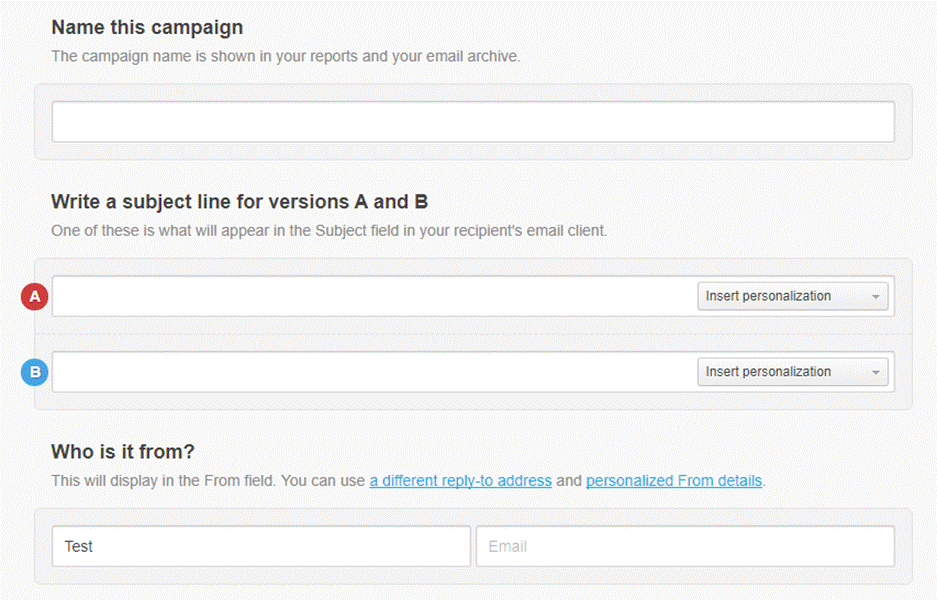937x600 pixels.
Task: Click the caret arrow on version B's dropdown
Action: click(875, 373)
